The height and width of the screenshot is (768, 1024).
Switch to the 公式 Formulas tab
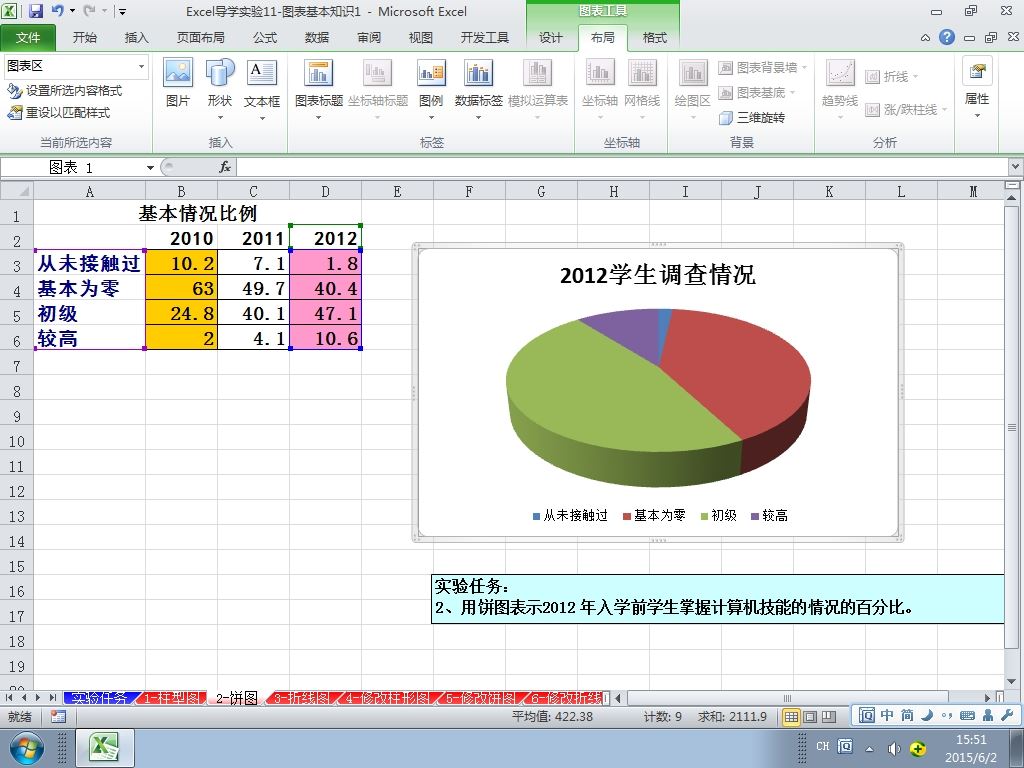(x=264, y=38)
